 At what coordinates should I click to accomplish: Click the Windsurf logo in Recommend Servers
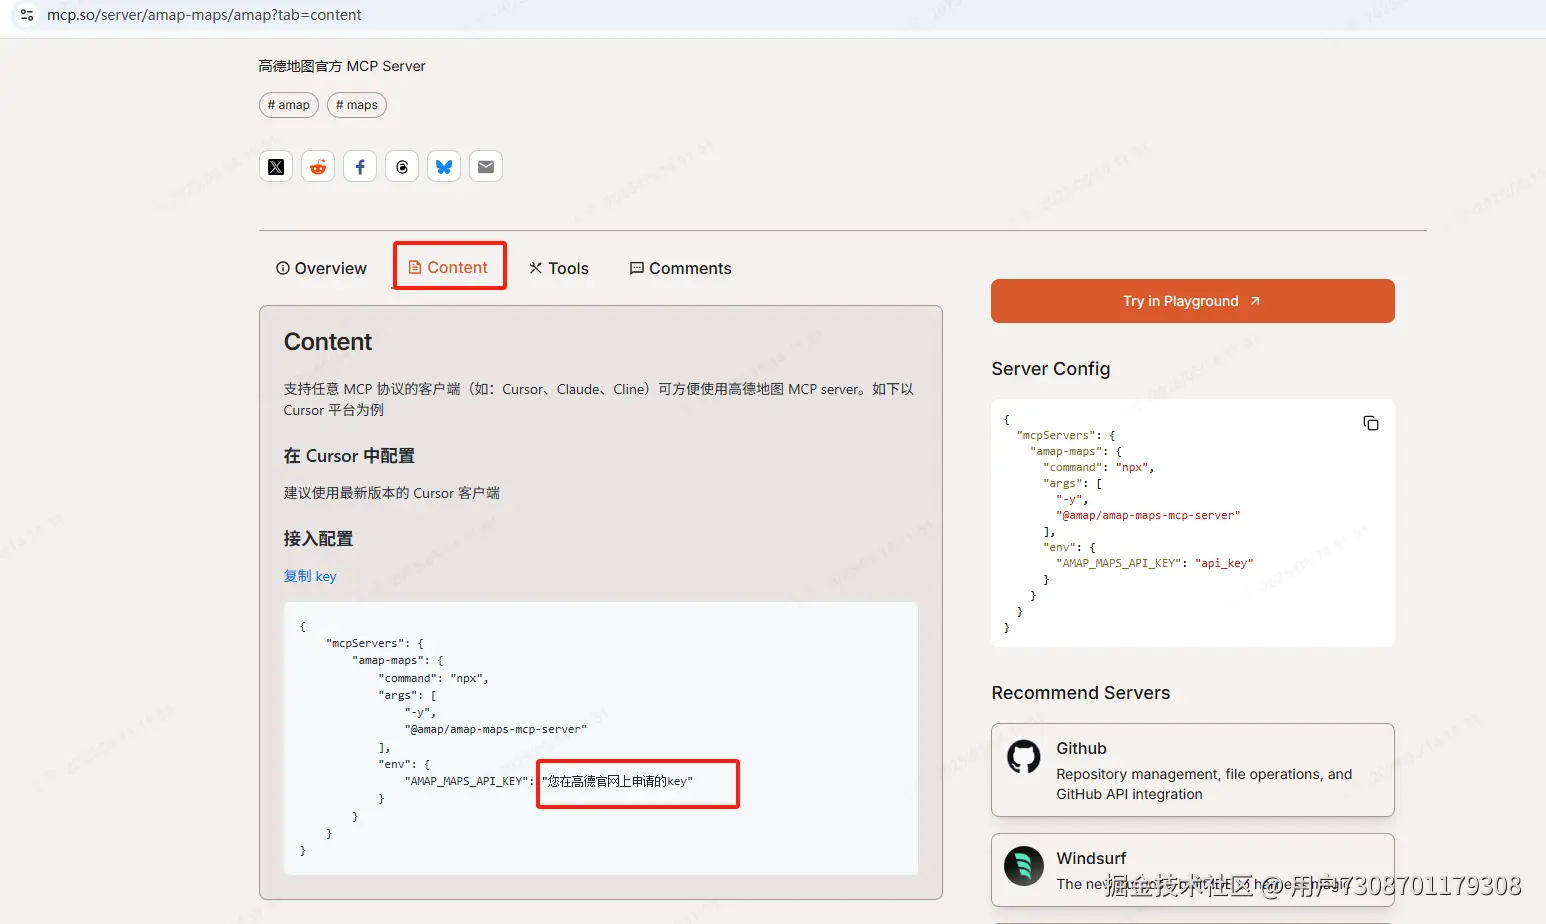pyautogui.click(x=1024, y=866)
